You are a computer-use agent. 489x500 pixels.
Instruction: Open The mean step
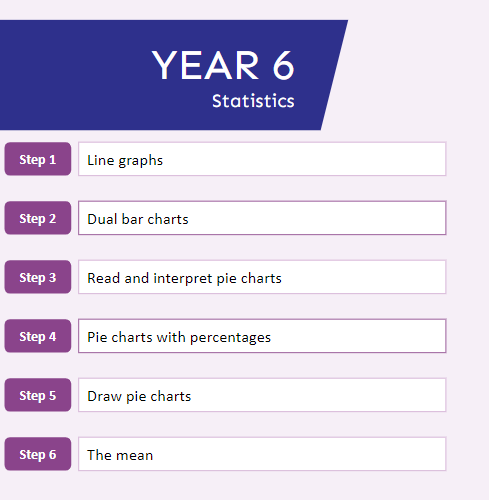[x=262, y=454]
